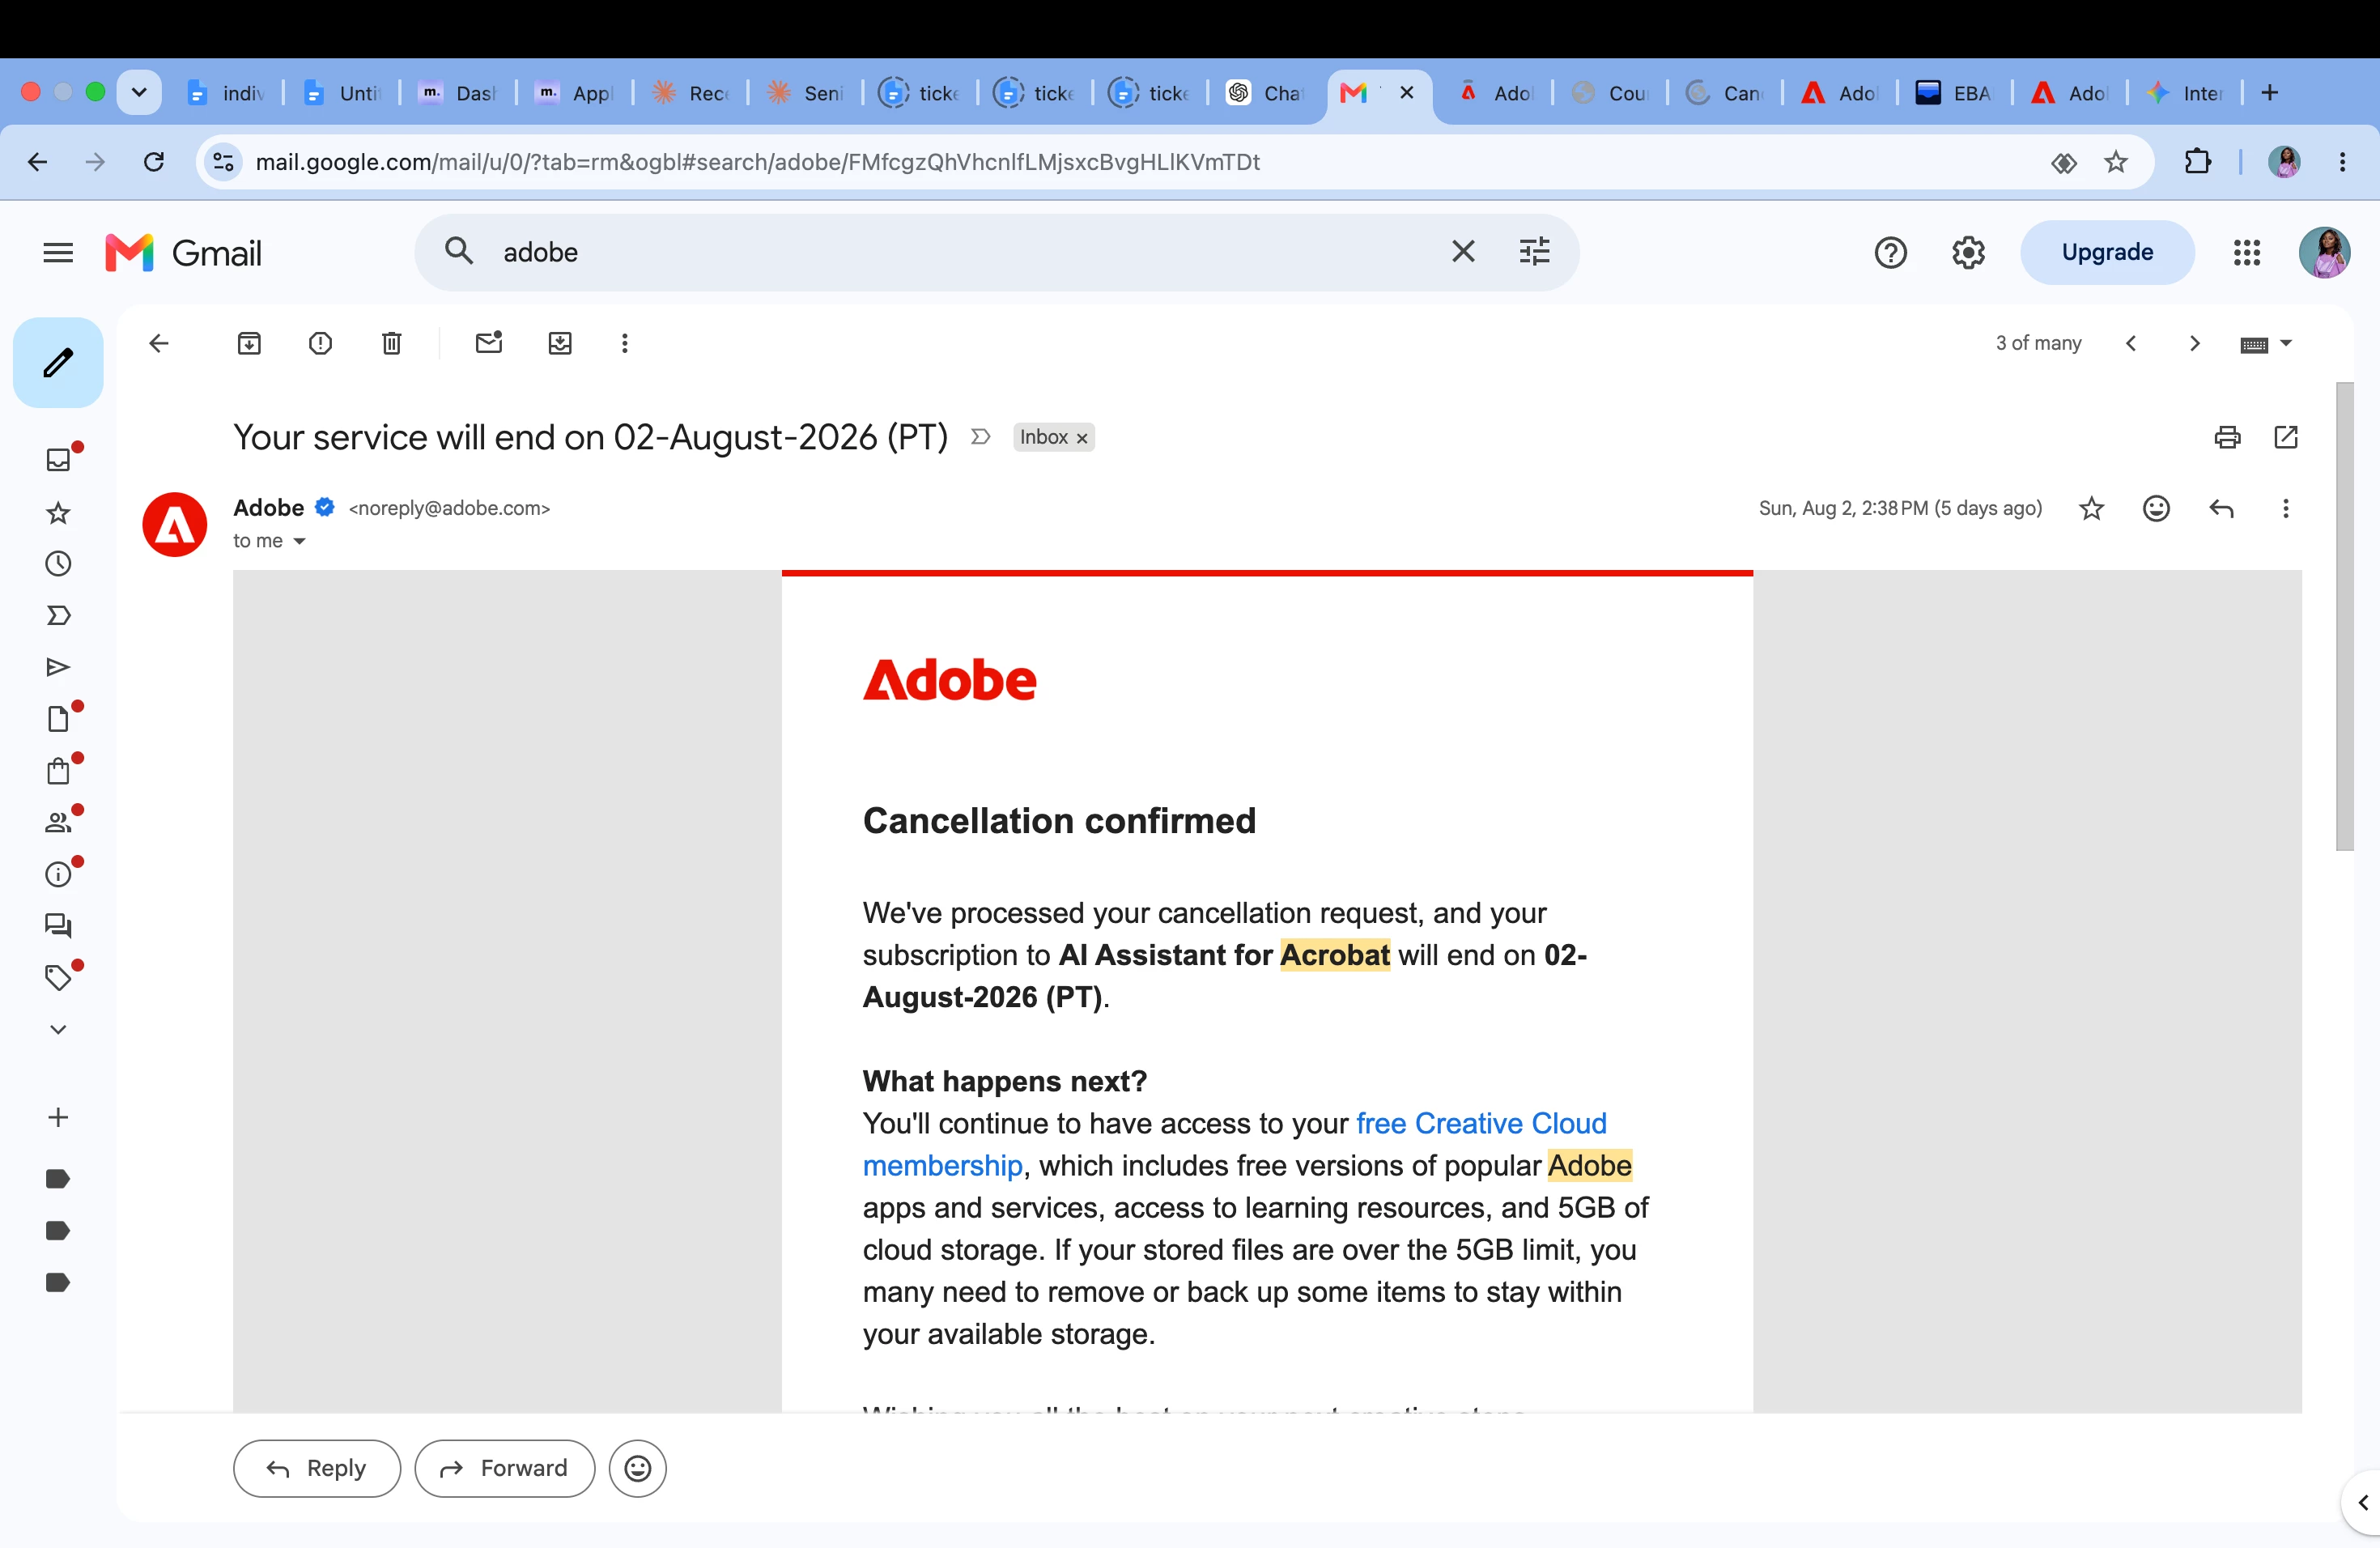This screenshot has width=2380, height=1548.
Task: Open Gmail Settings gear
Action: tap(1968, 252)
